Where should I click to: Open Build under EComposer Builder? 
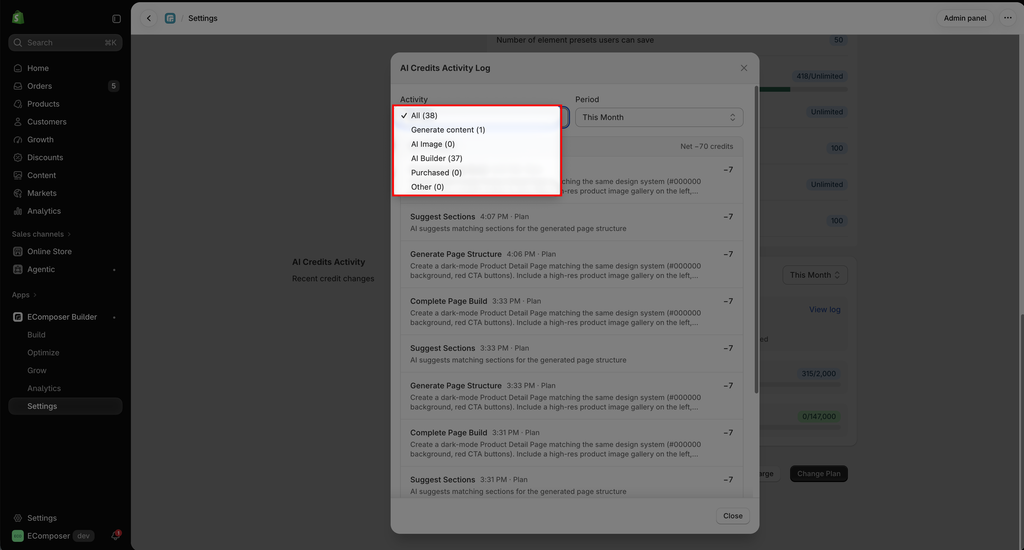point(37,335)
